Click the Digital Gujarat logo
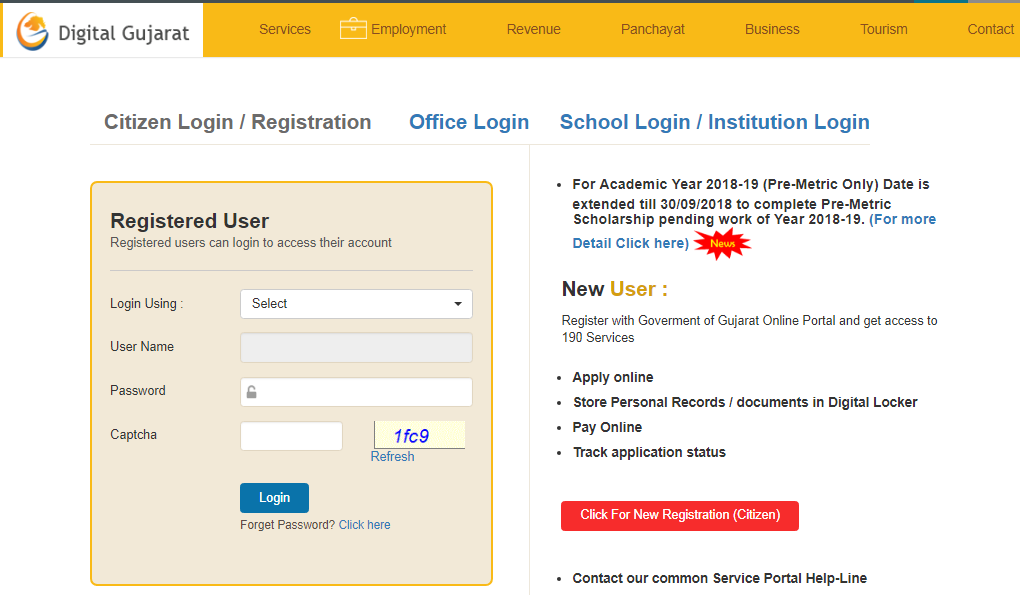This screenshot has height=595, width=1020. point(100,30)
